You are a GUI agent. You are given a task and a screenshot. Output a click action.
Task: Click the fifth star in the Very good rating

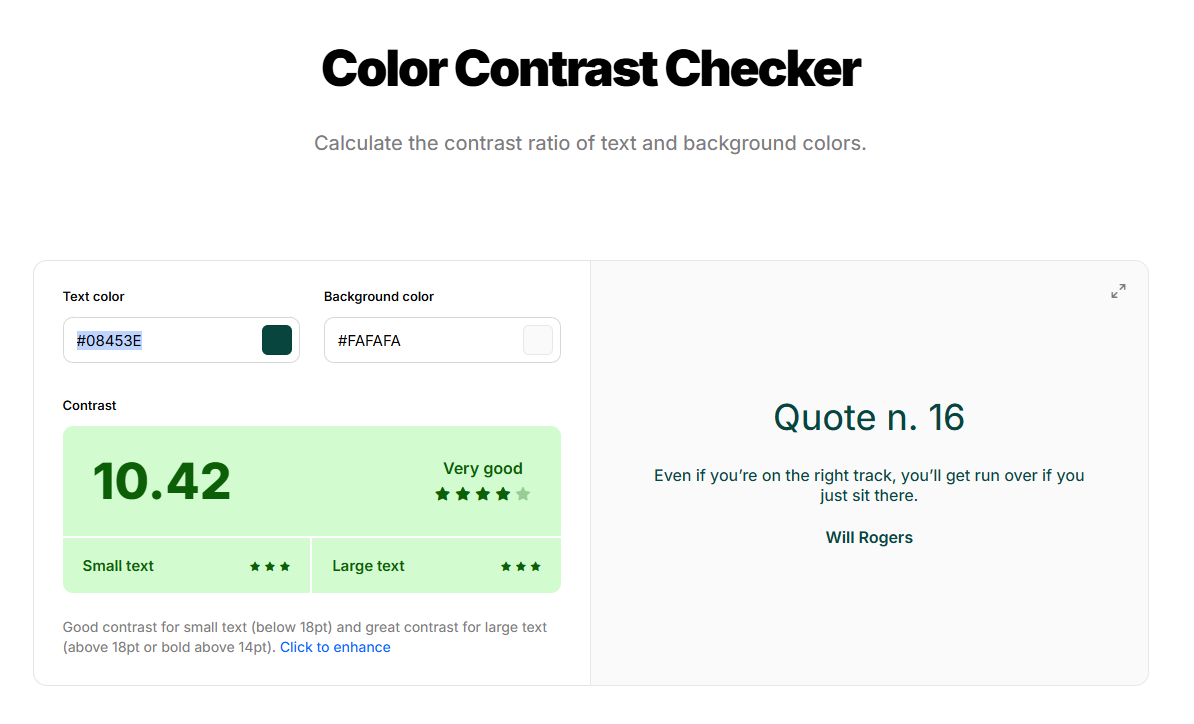pos(524,493)
